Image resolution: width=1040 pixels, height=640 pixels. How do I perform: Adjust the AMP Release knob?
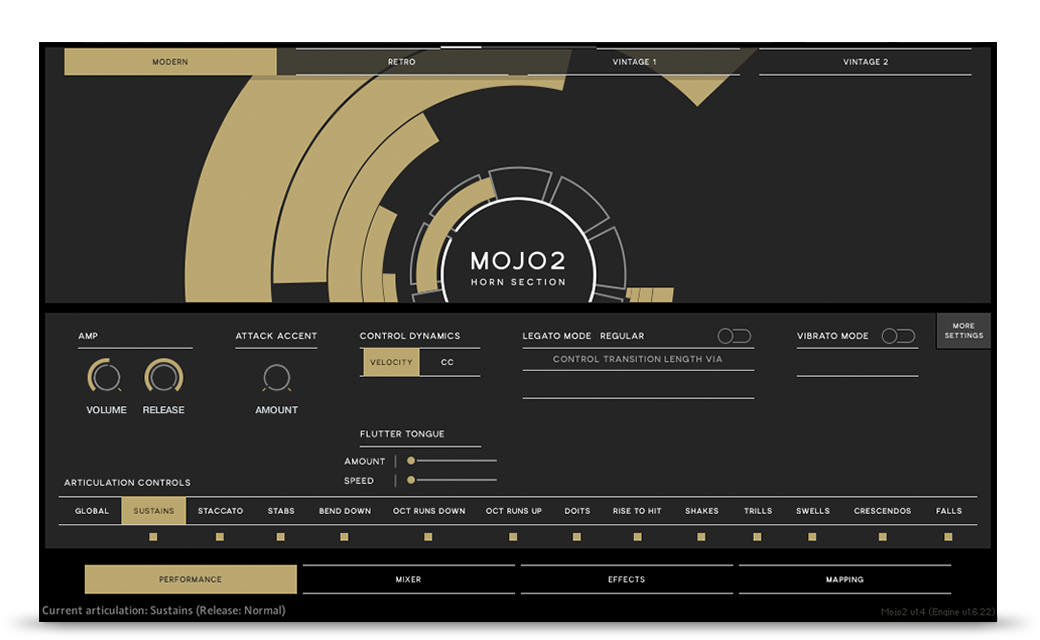pyautogui.click(x=163, y=377)
